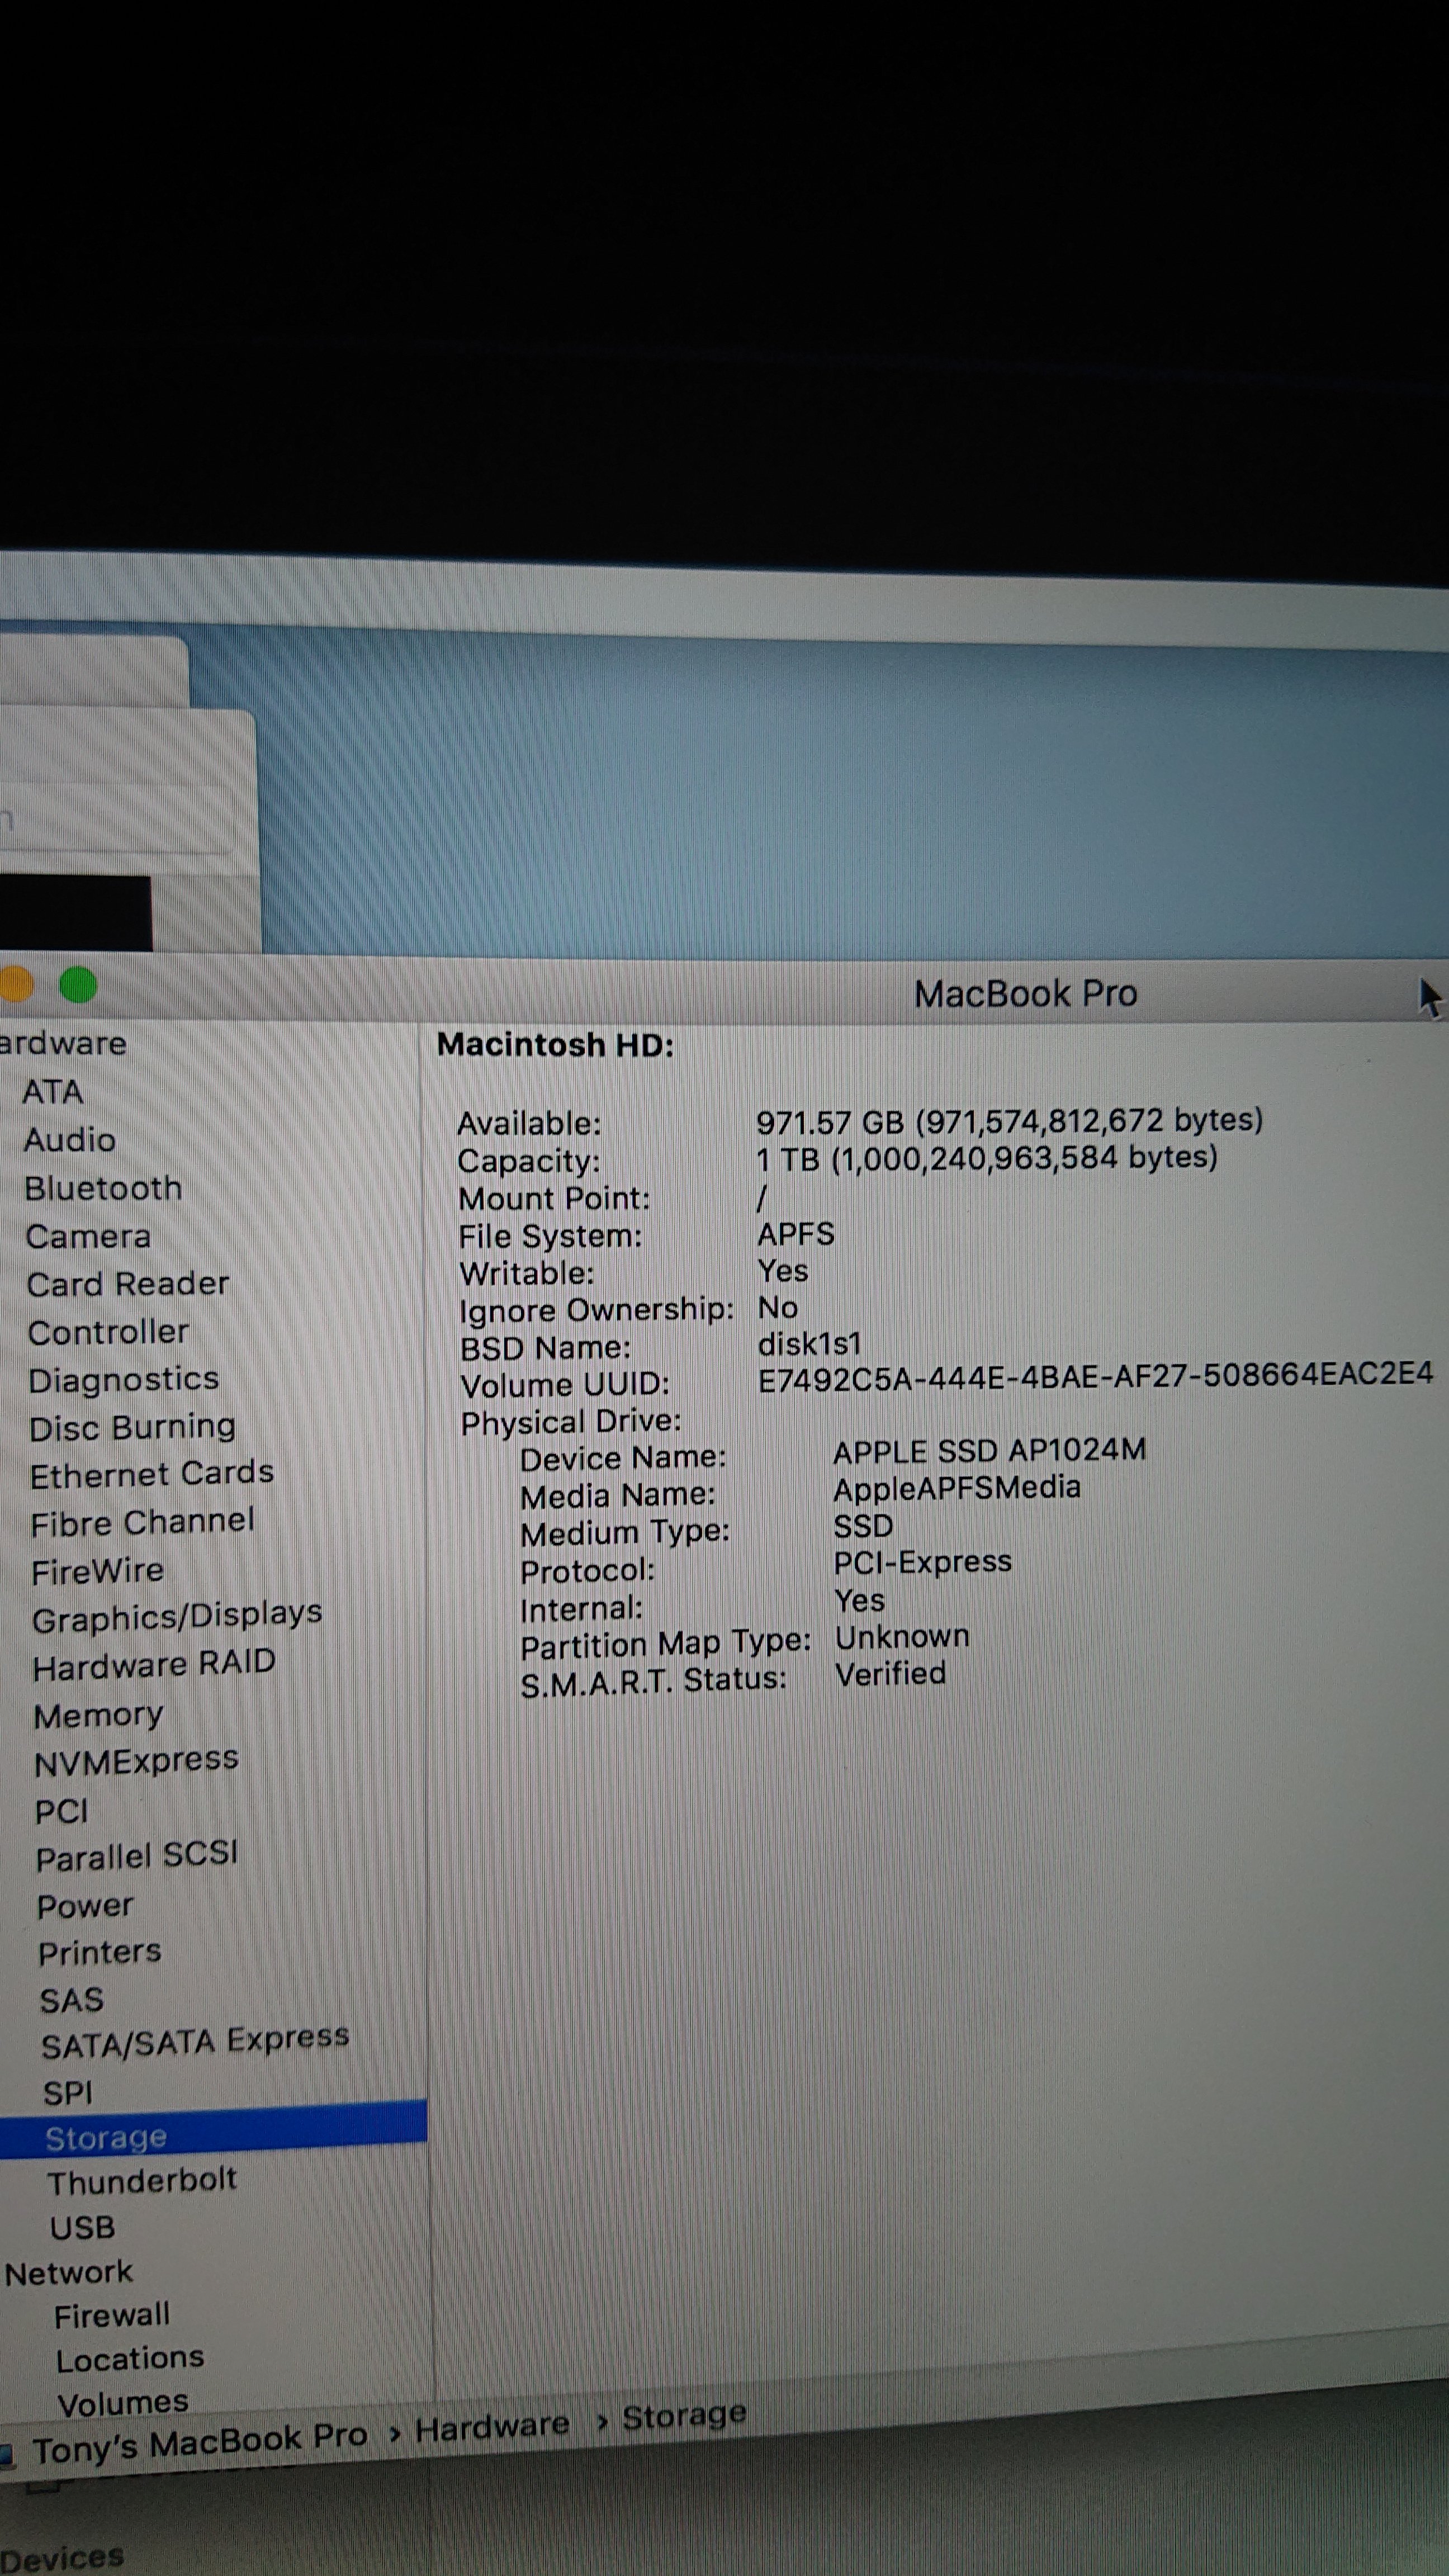Open Volumes under Network
The image size is (1449, 2576).
[123, 2402]
